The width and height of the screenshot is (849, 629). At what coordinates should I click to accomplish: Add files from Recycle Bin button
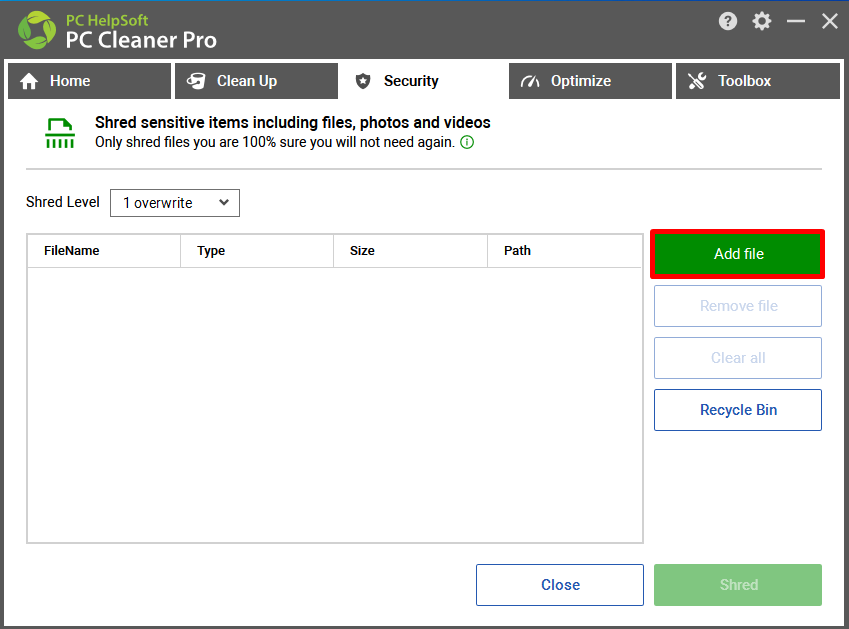point(737,410)
